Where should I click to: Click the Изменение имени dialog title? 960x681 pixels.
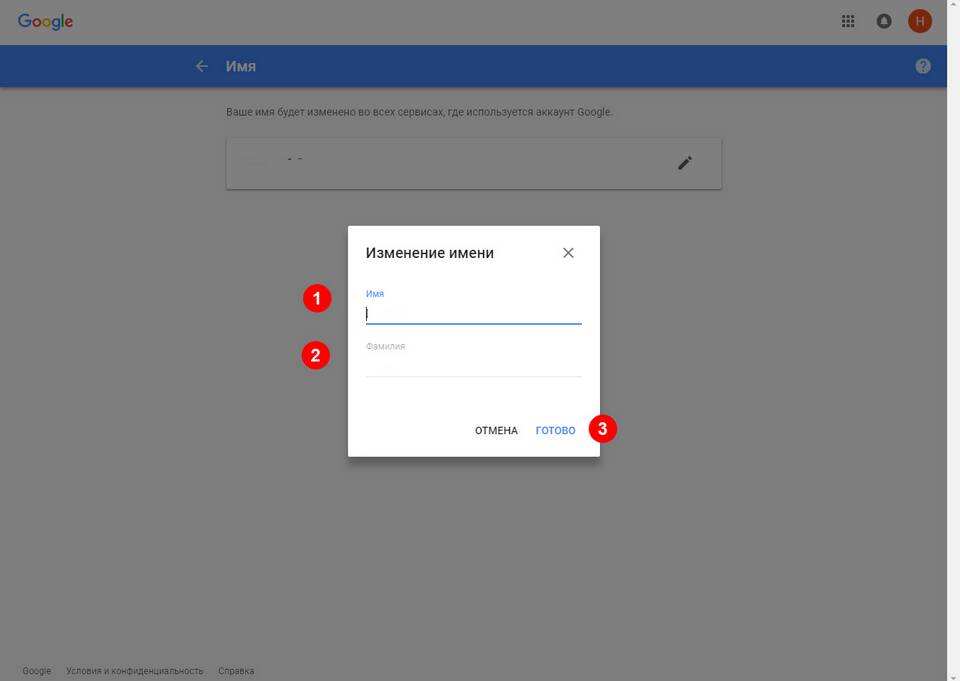(429, 253)
